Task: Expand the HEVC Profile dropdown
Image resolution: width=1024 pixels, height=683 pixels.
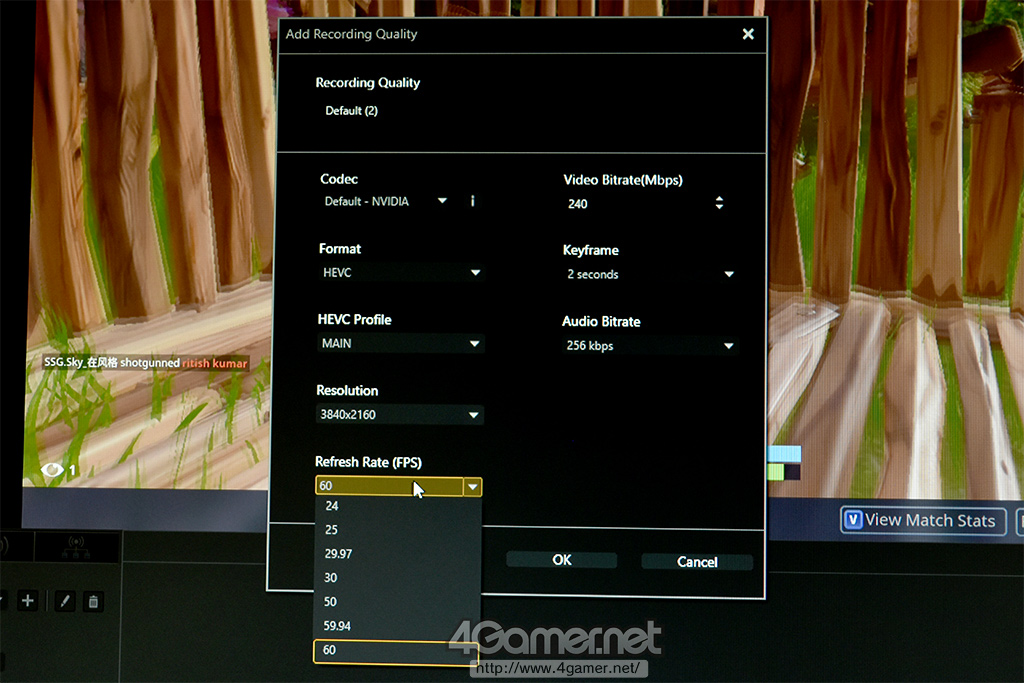Action: (x=400, y=343)
